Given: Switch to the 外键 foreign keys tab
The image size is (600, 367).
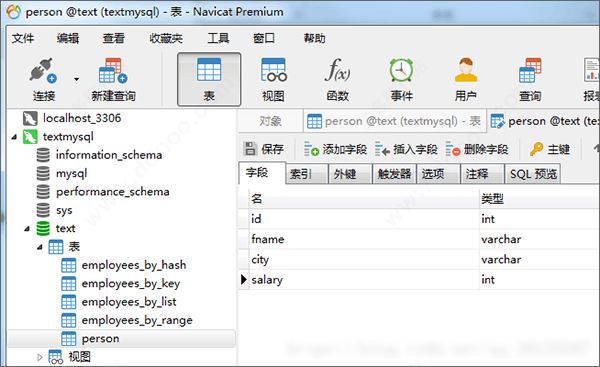Looking at the screenshot, I should pyautogui.click(x=350, y=174).
